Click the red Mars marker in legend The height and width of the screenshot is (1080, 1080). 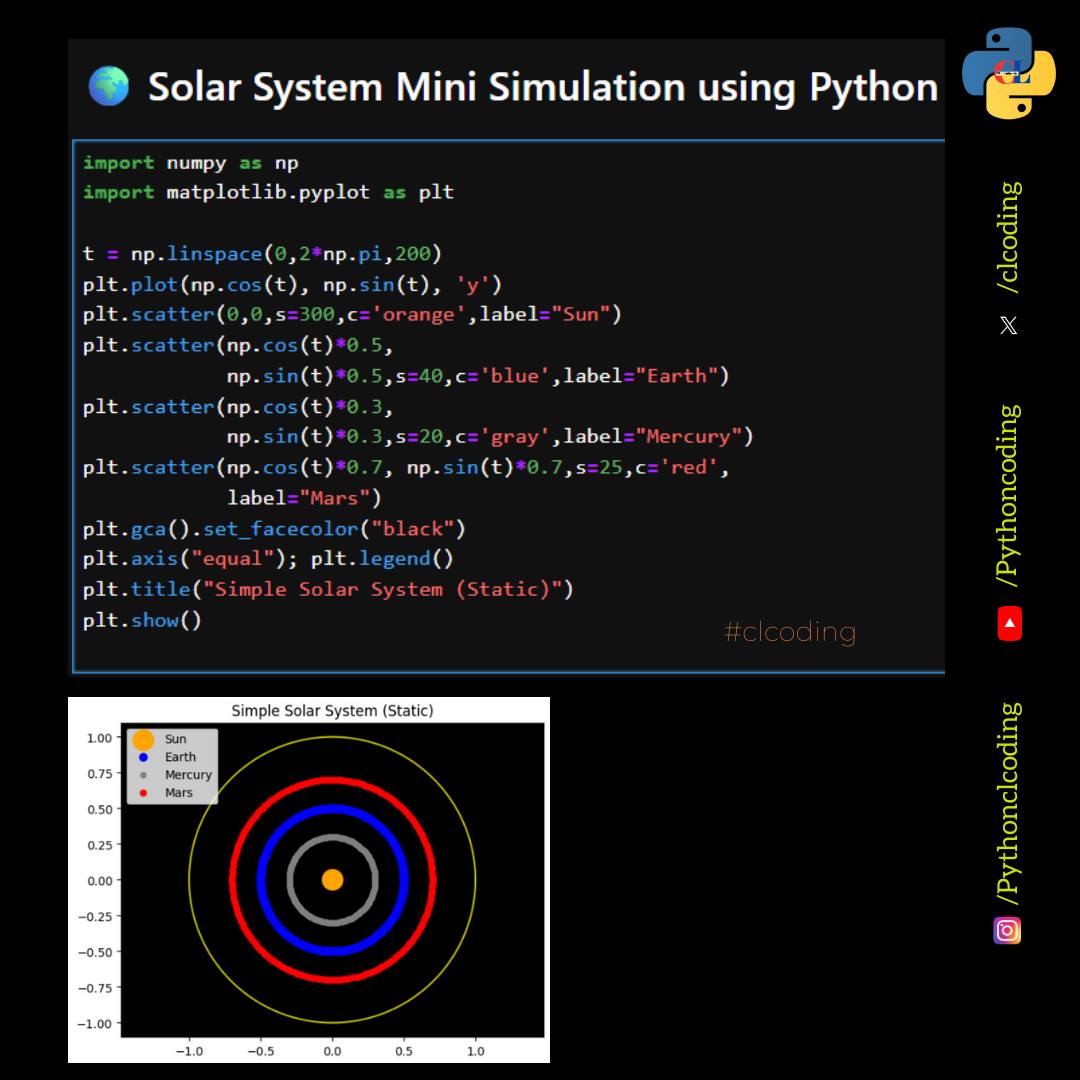pos(143,793)
